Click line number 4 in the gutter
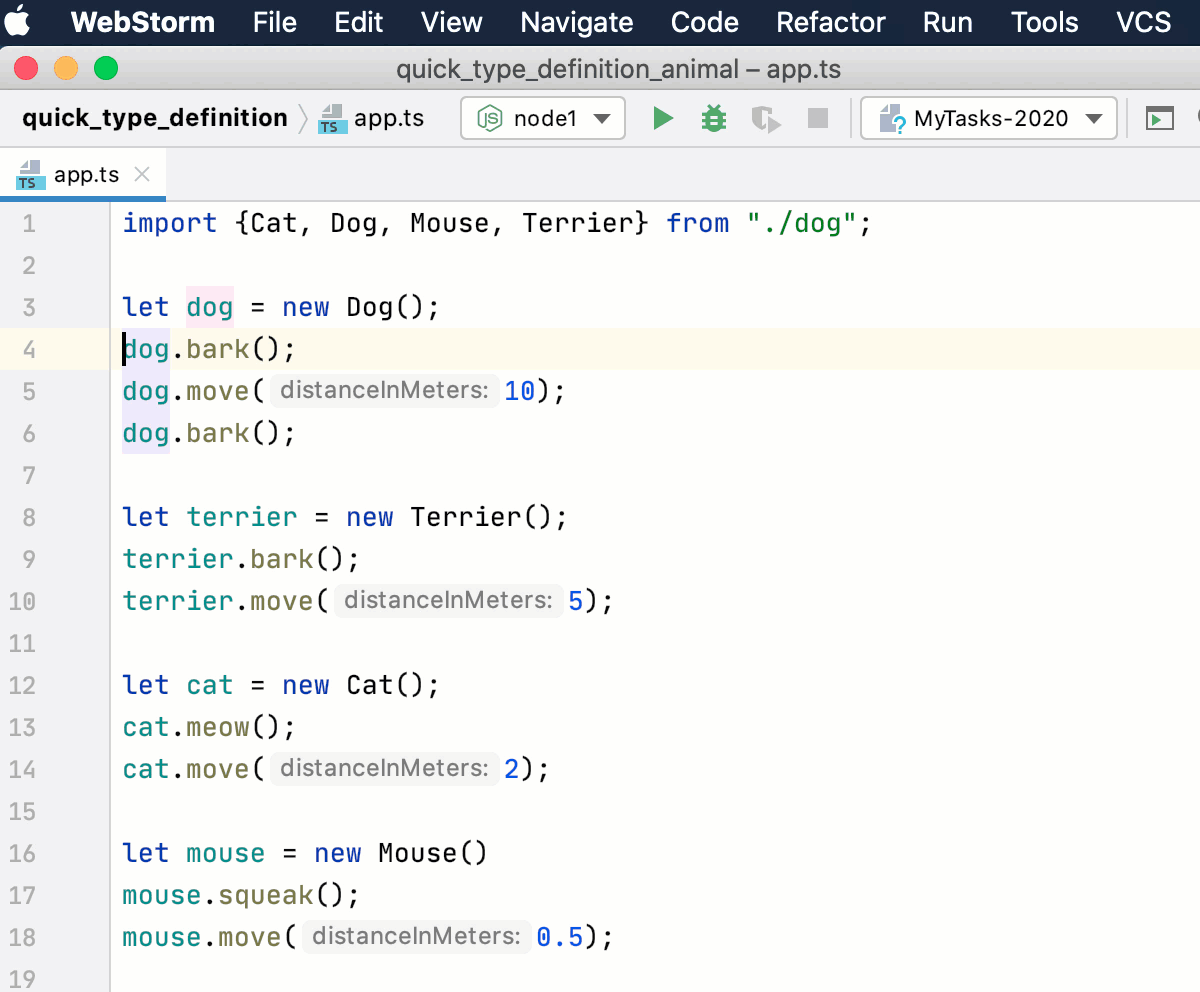The image size is (1200, 992). (28, 349)
